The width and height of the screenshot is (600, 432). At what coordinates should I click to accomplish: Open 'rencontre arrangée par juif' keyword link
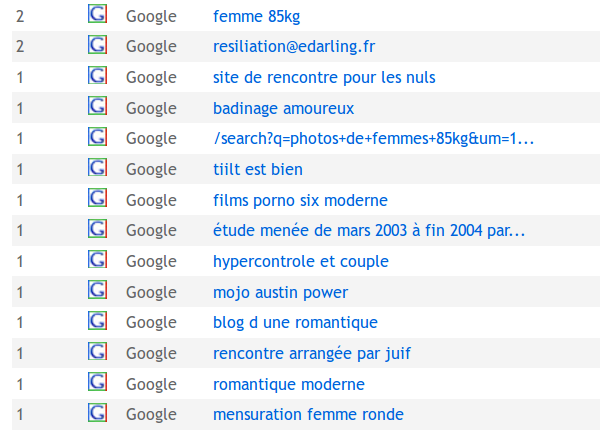coord(312,353)
